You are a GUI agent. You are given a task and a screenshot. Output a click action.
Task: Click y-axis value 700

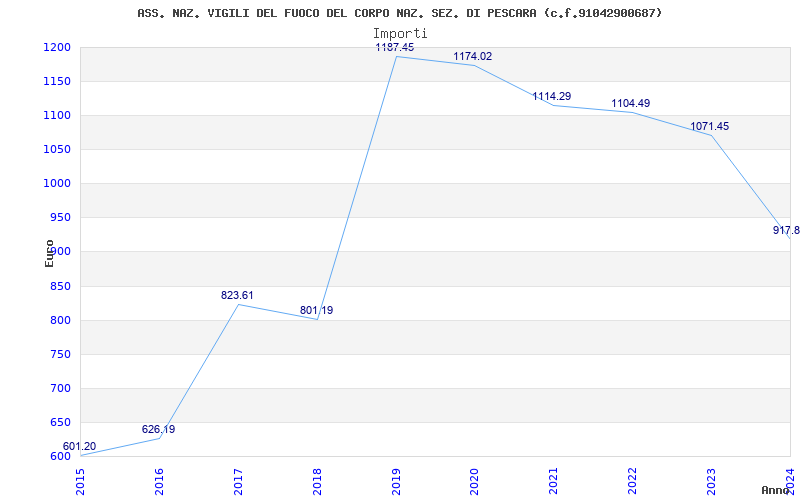(60, 389)
